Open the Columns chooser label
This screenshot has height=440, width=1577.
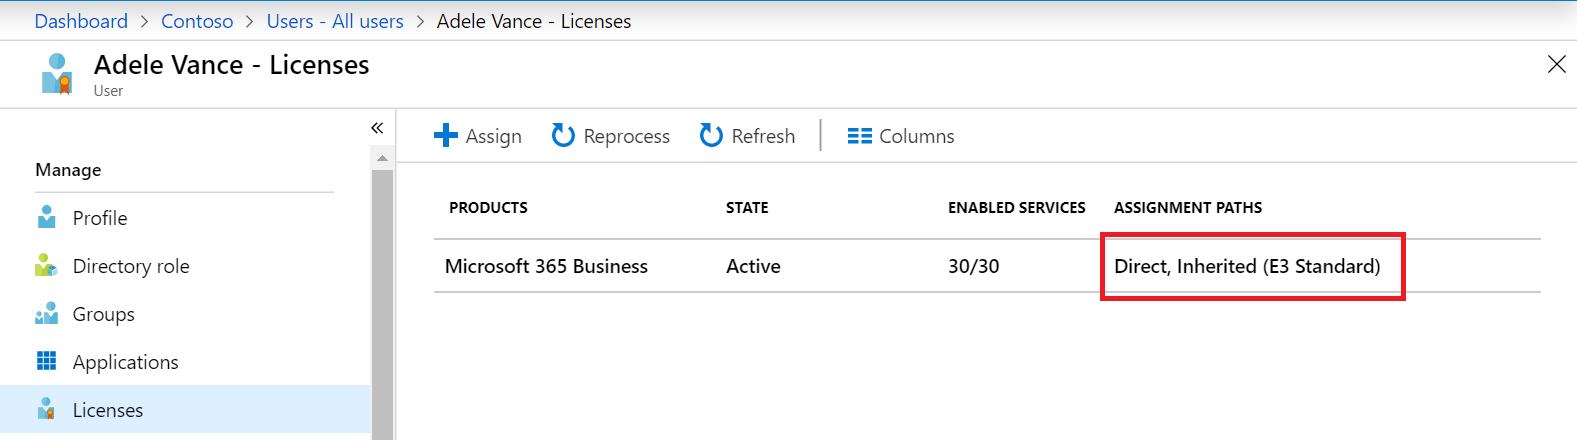click(x=917, y=136)
